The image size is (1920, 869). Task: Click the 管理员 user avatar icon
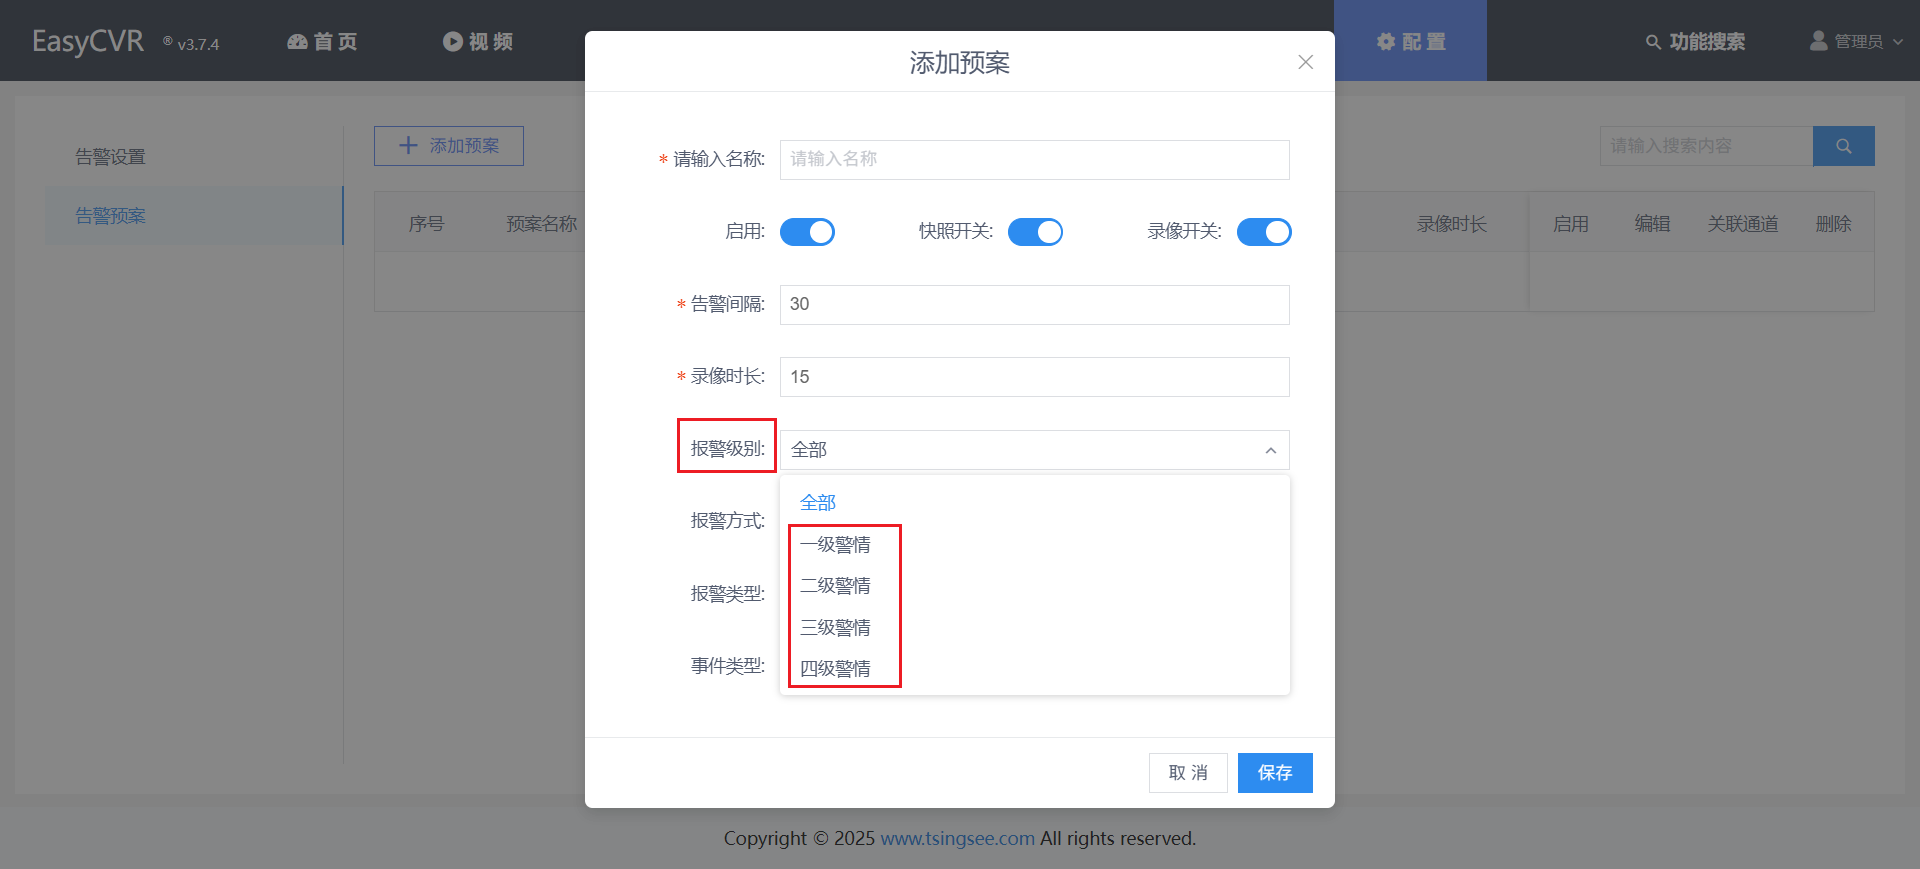pyautogui.click(x=1819, y=41)
